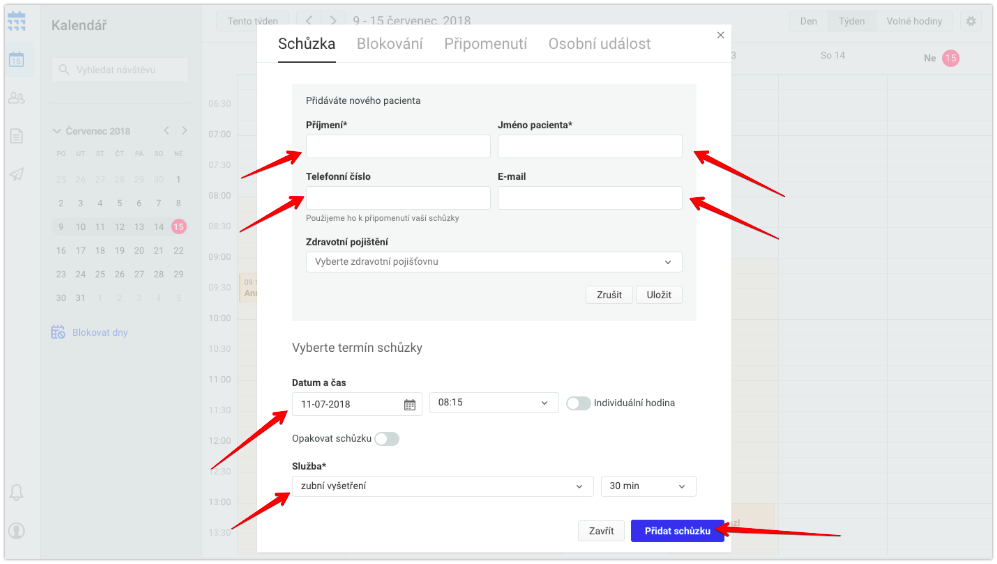Toggle Opakovat schůzku switch

pos(387,439)
